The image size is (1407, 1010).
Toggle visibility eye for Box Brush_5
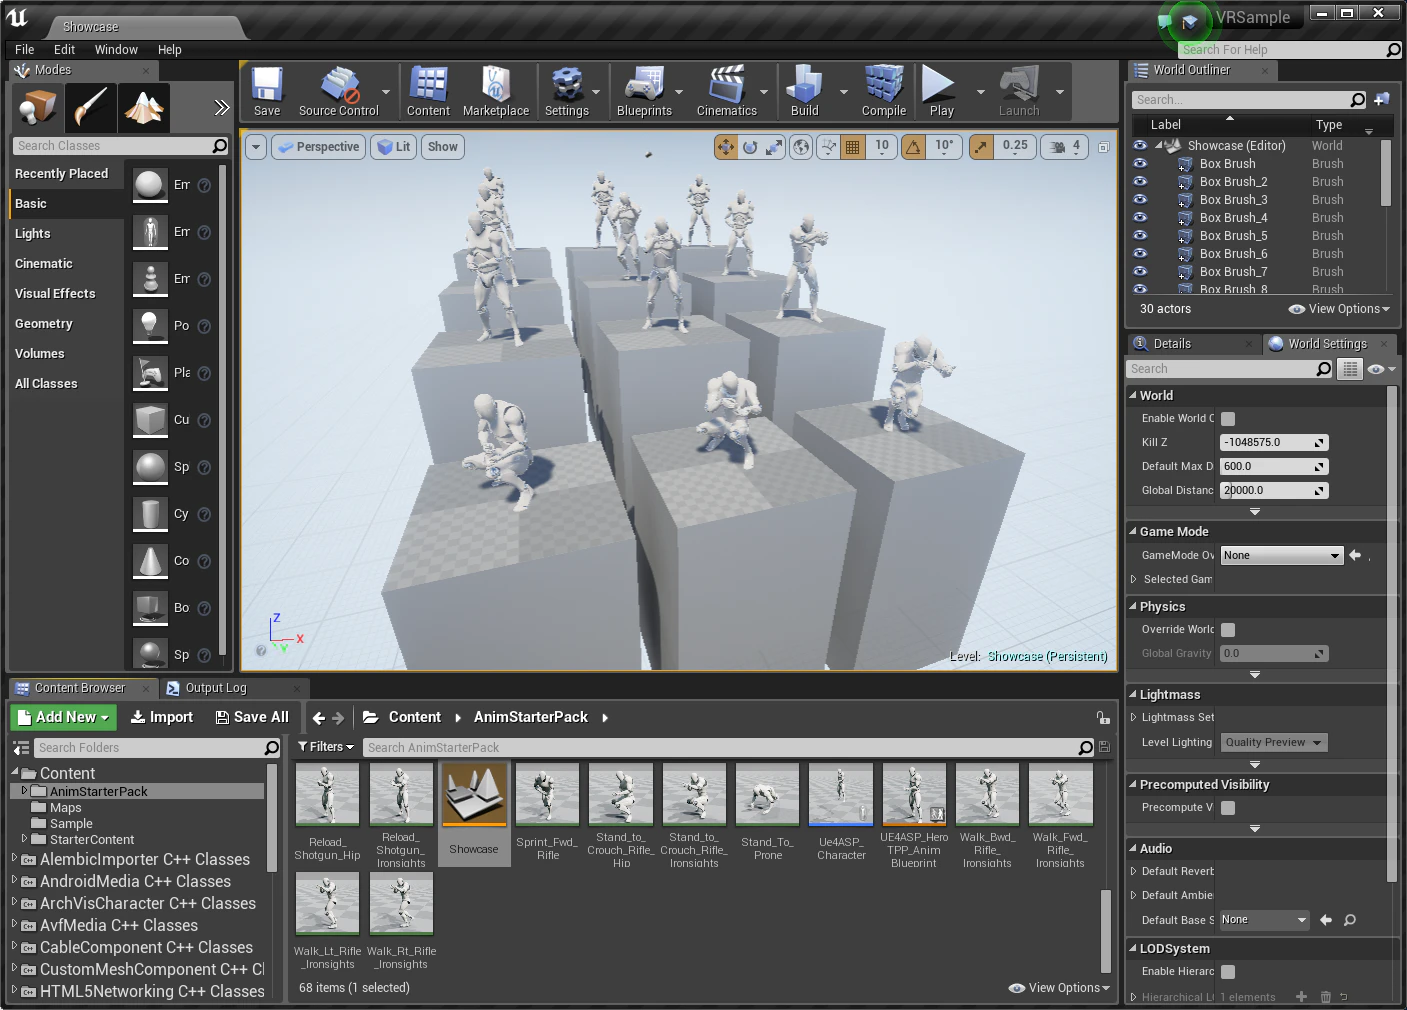1140,236
